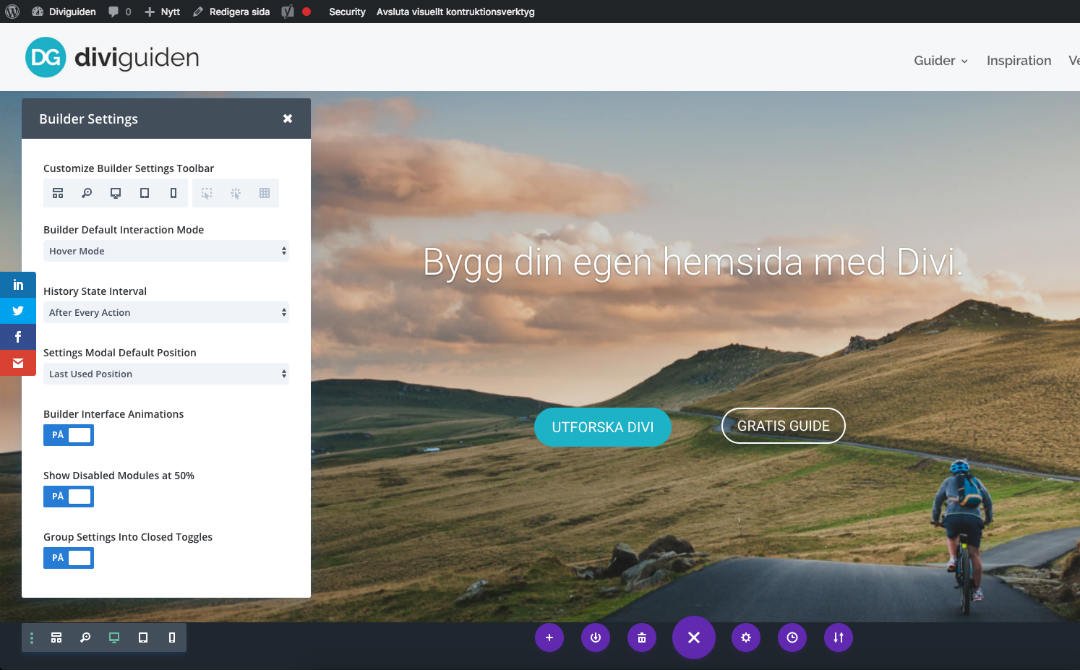This screenshot has height=670, width=1080.
Task: Toggle phone view icon in toolbar customizer
Action: [174, 193]
